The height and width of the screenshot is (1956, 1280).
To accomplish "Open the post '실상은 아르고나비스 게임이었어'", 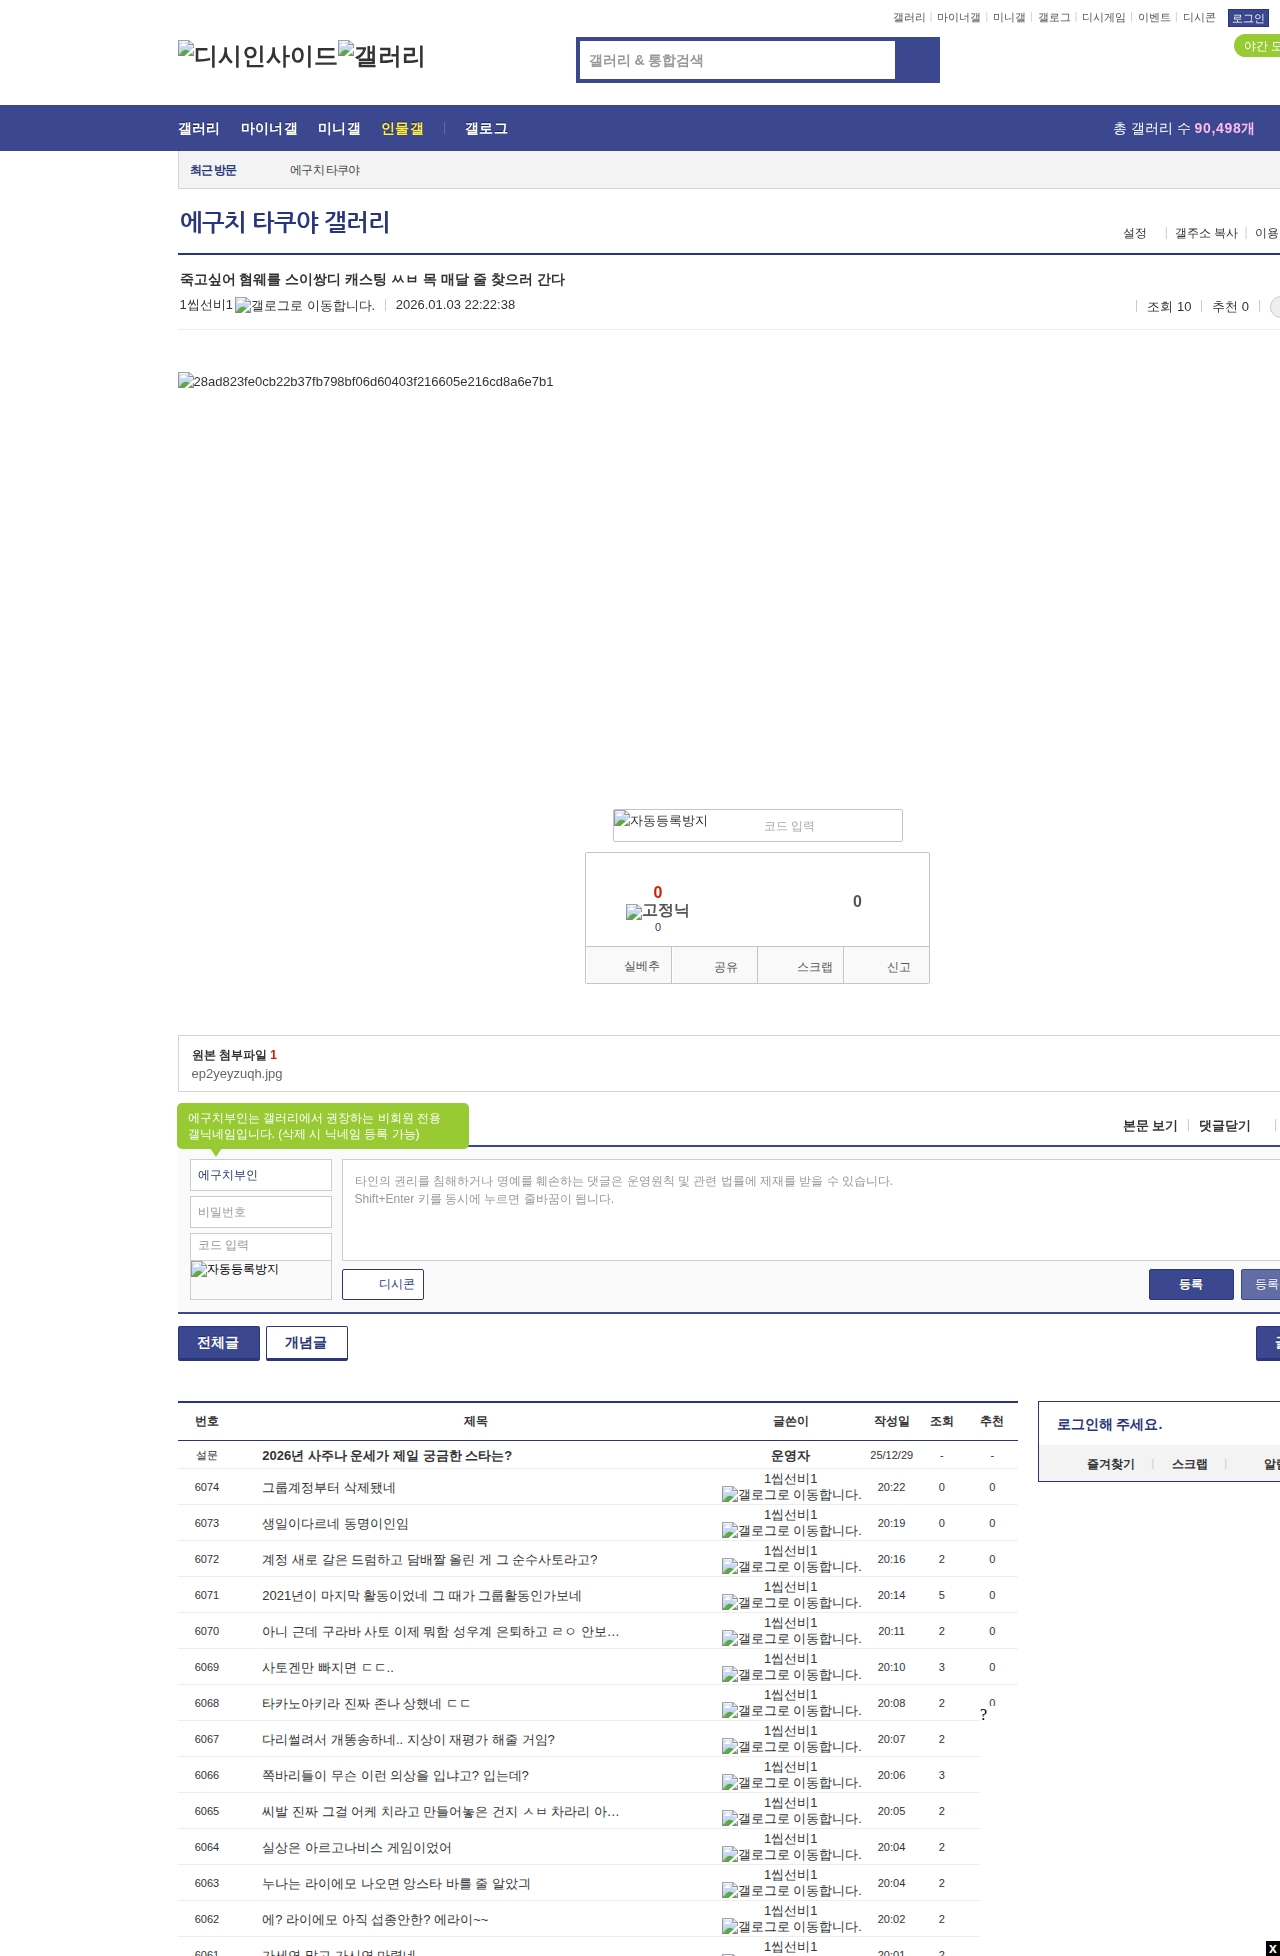I will (x=357, y=1848).
